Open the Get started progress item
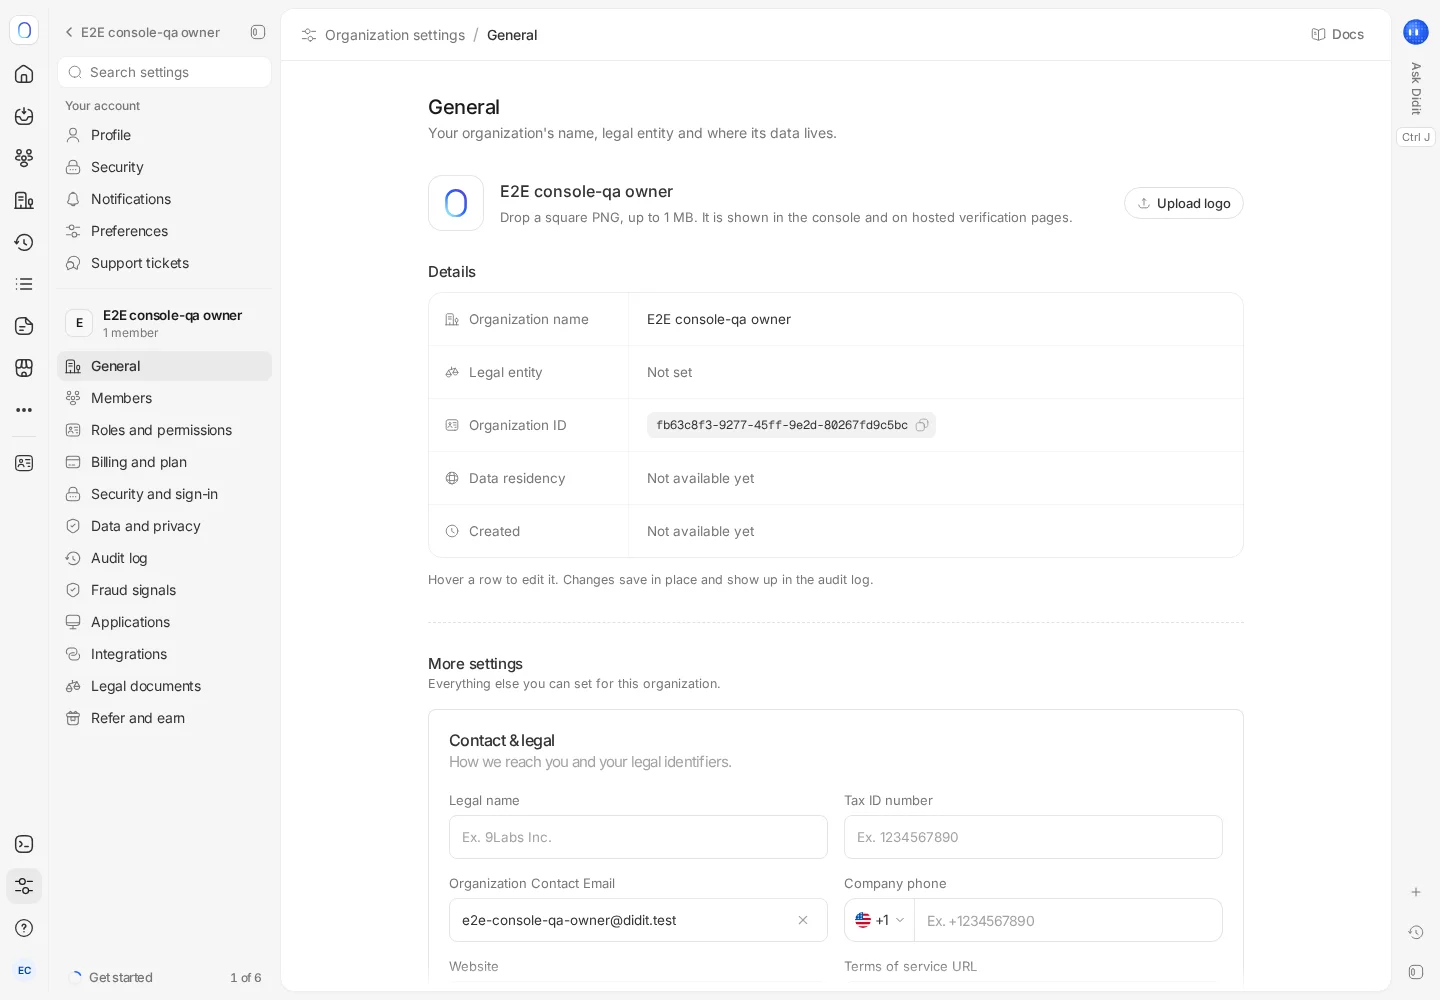The image size is (1440, 1000). 164,977
